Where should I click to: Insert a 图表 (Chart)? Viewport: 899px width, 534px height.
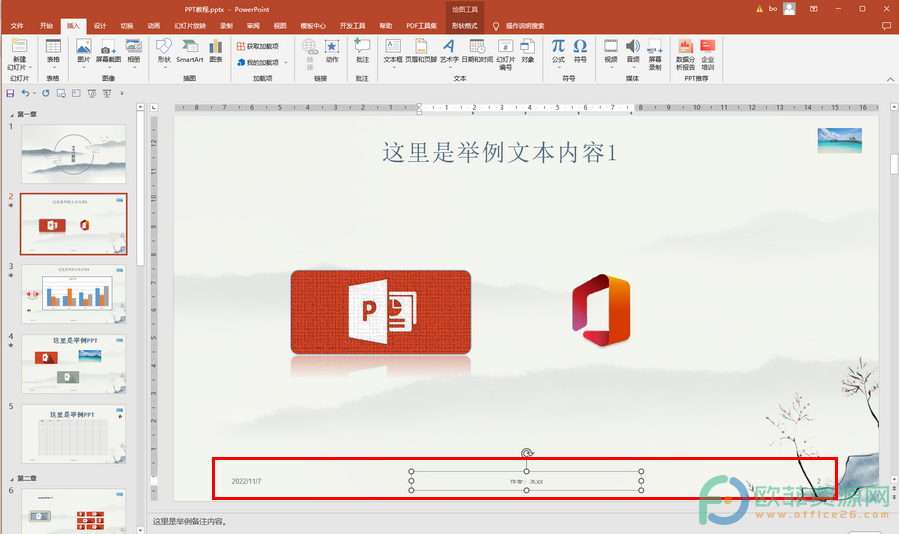(216, 51)
